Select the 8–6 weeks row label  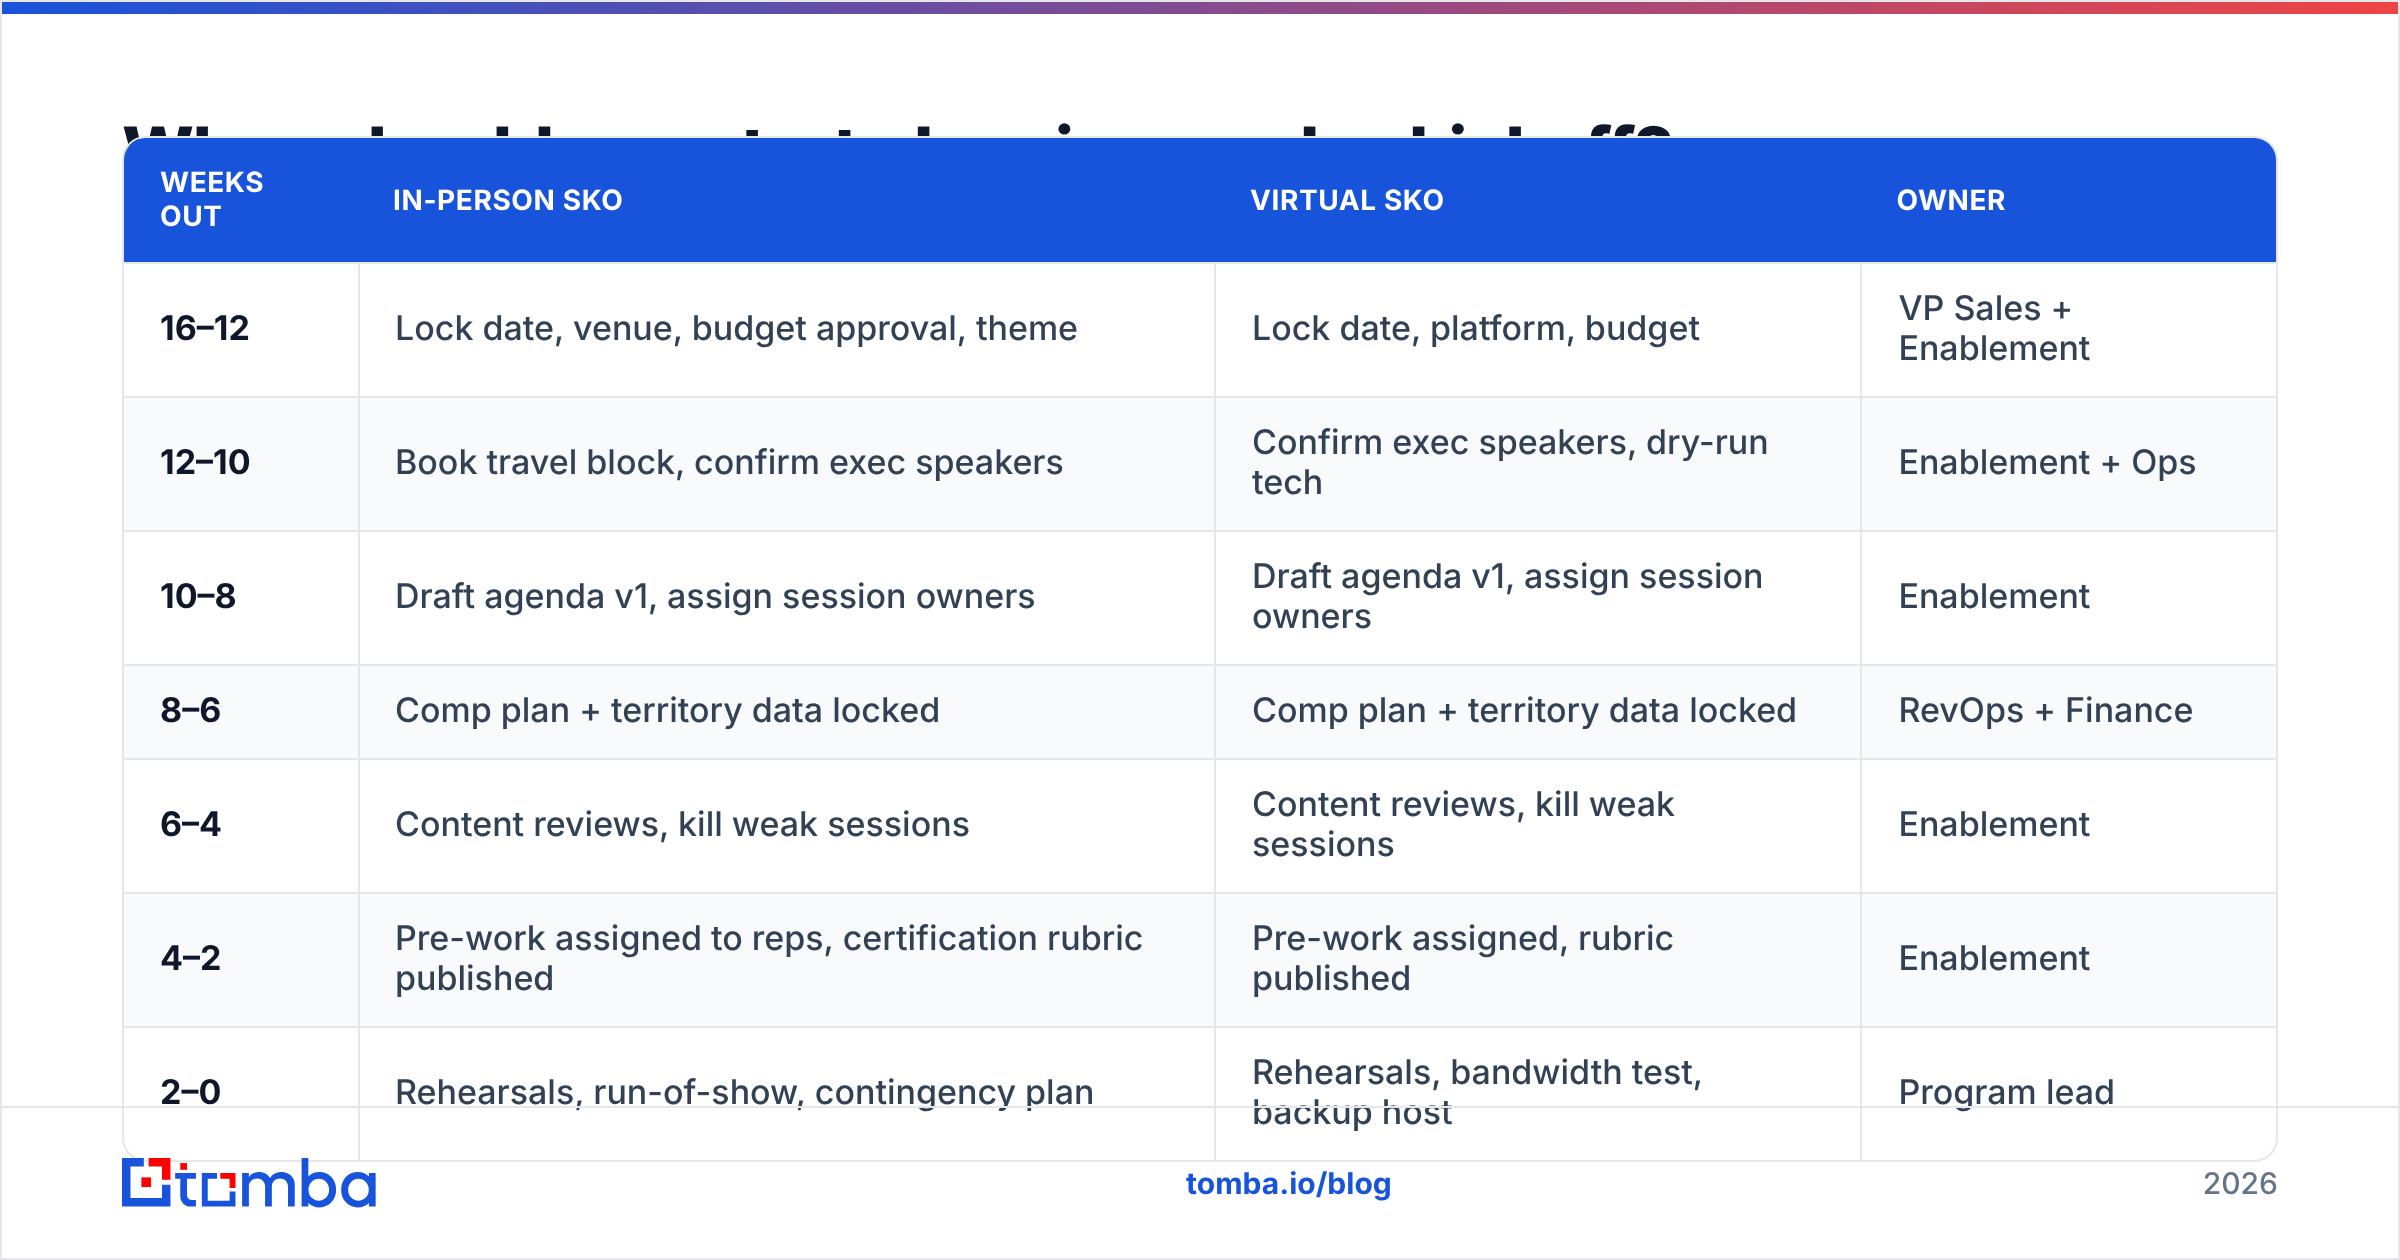coord(190,710)
